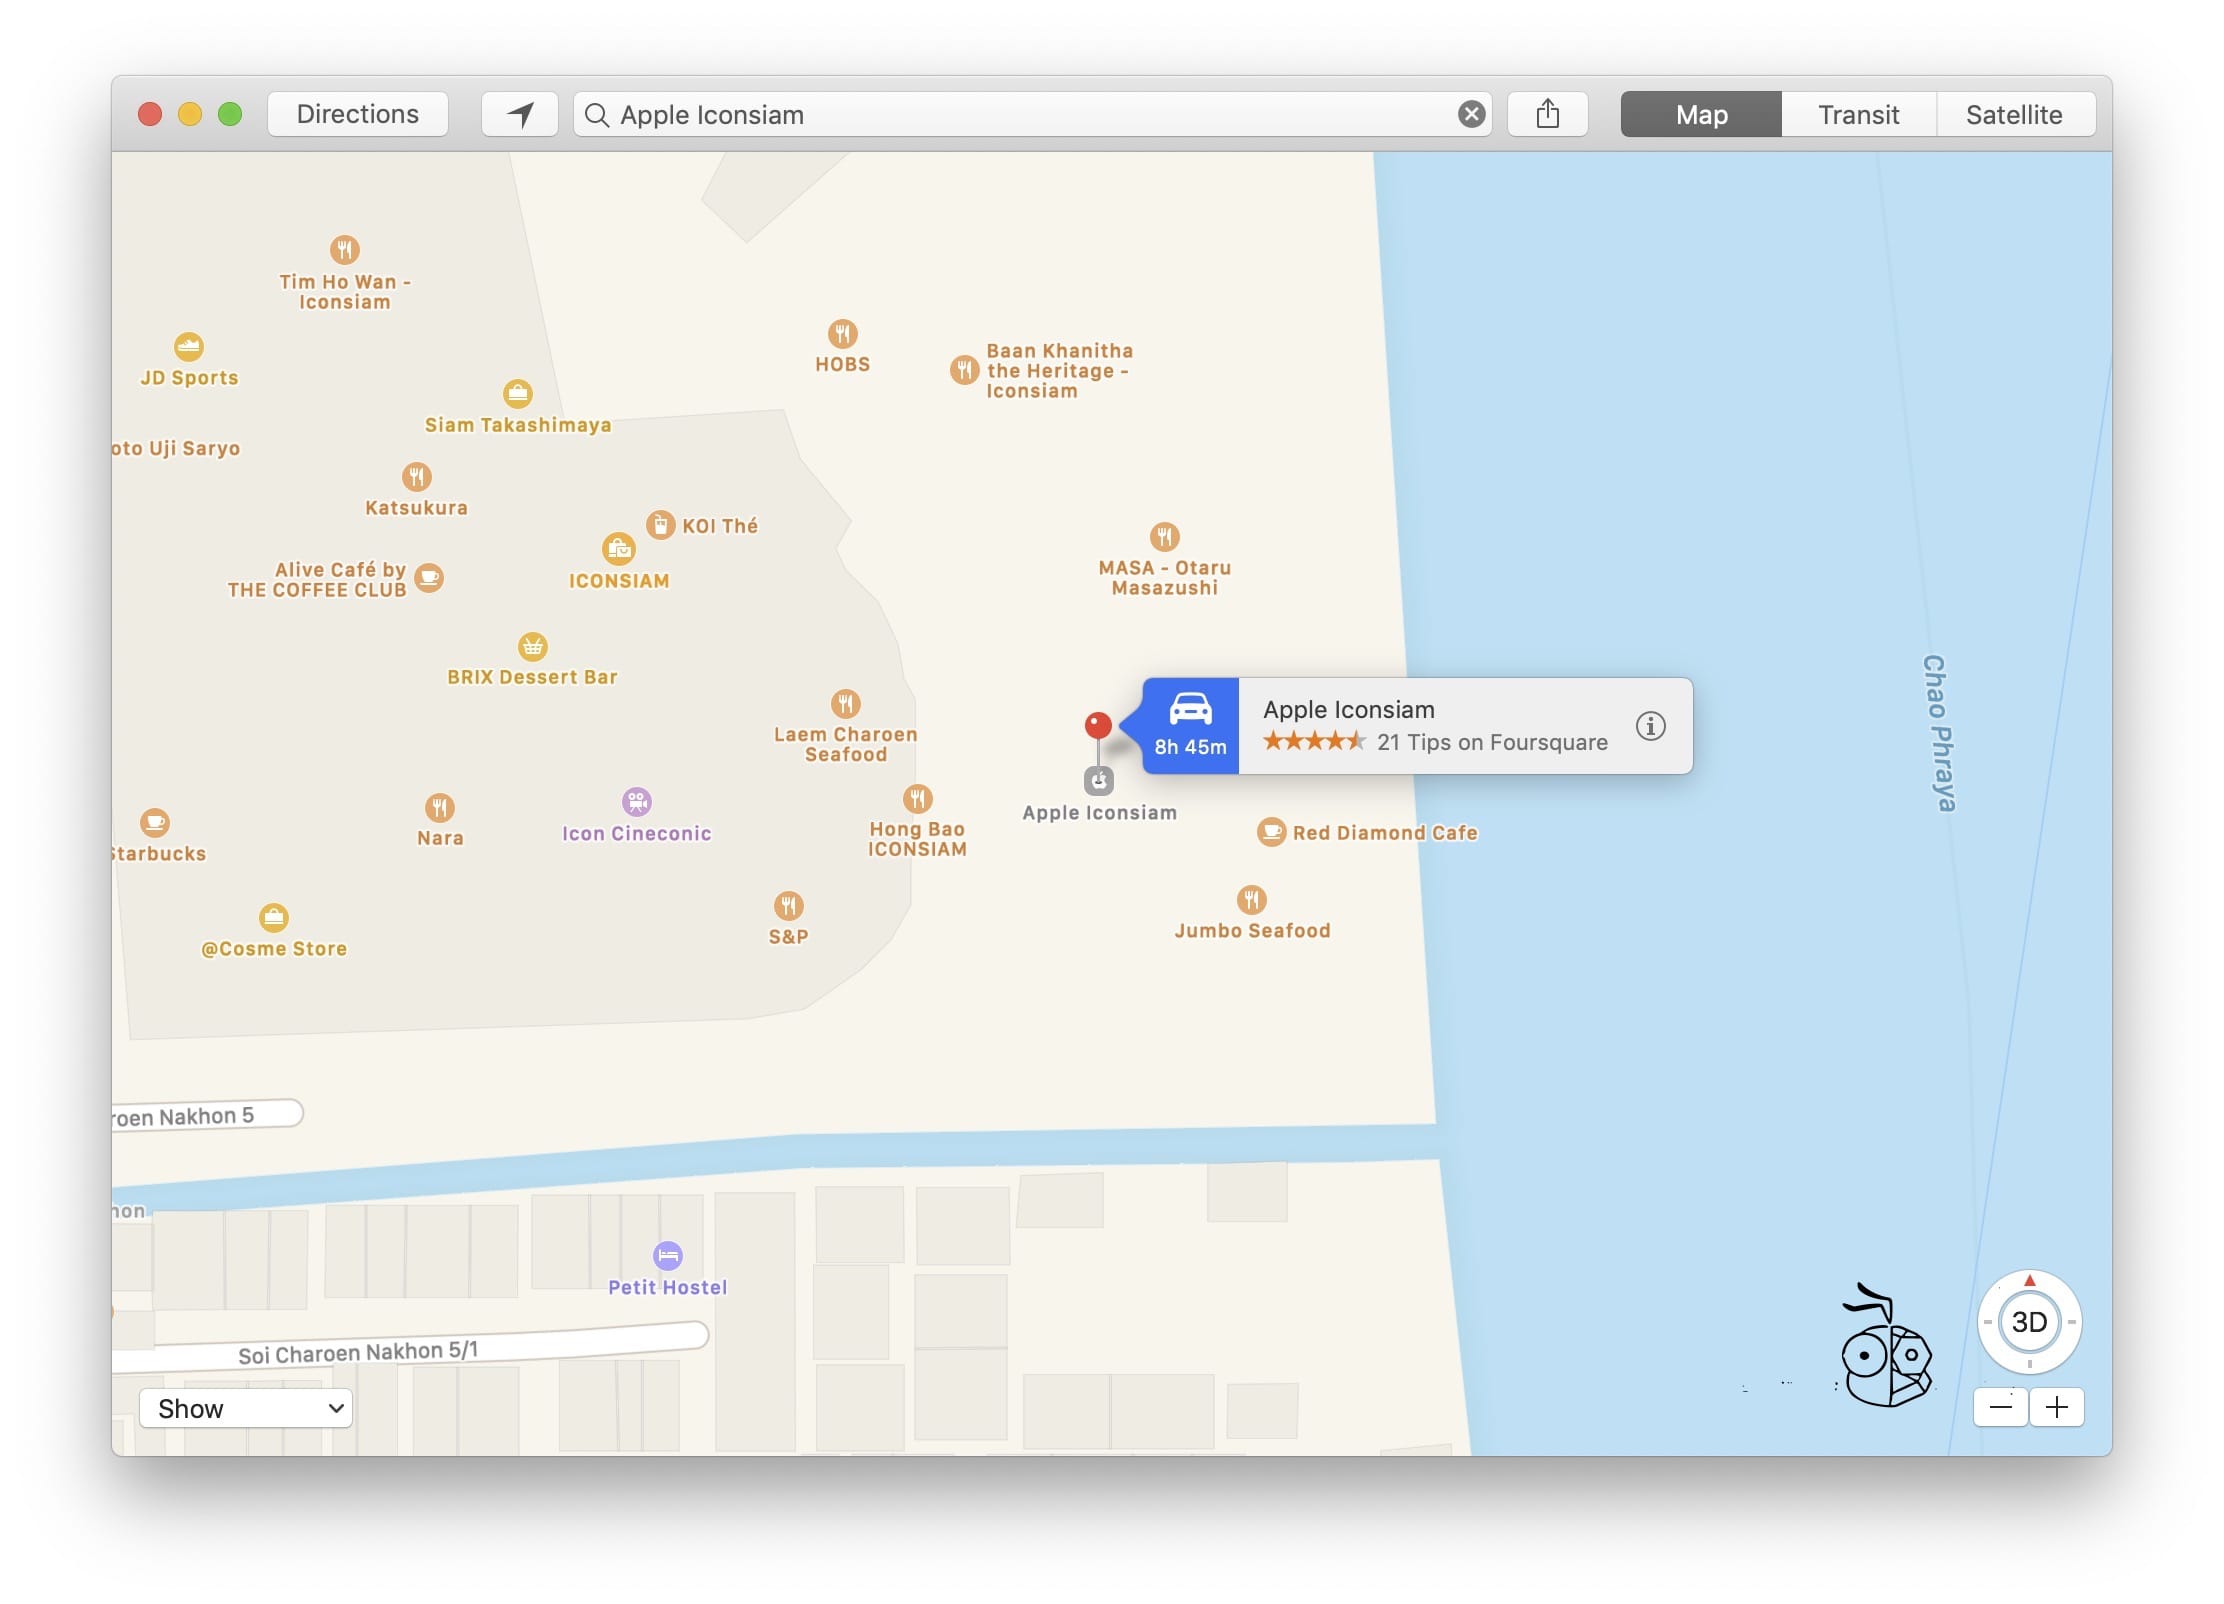2224x1604 pixels.
Task: Click the Directions button
Action: coord(357,113)
